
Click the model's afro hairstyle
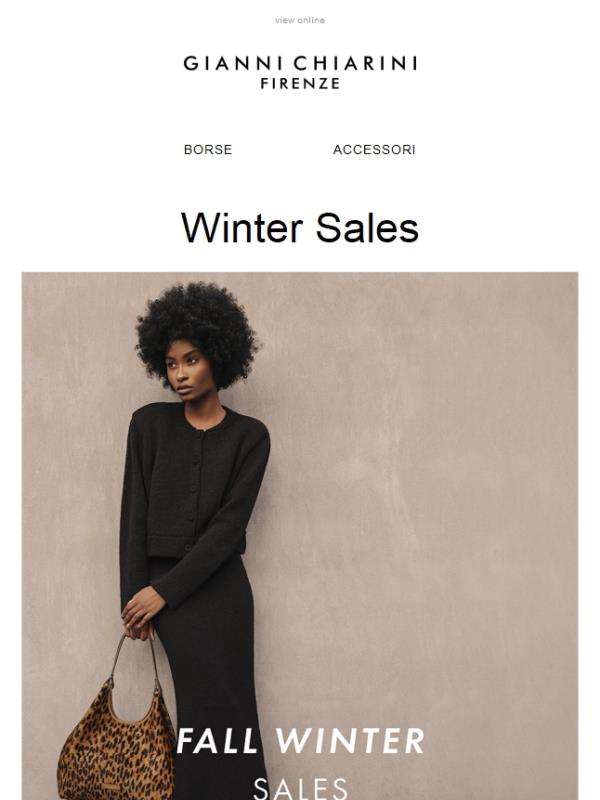coord(198,332)
